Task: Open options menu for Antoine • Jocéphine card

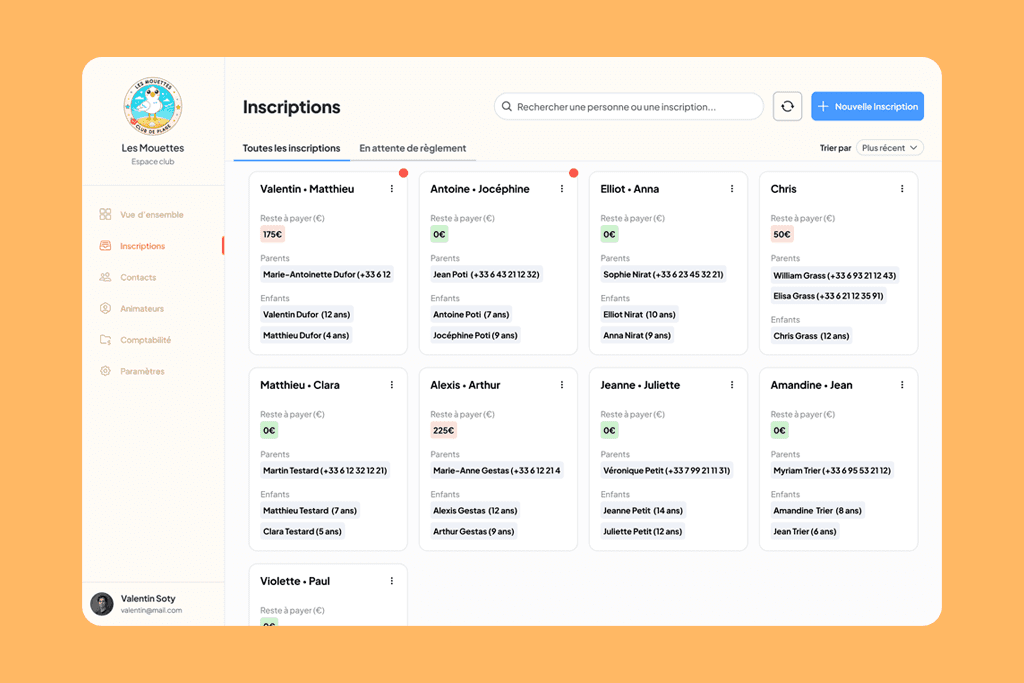Action: pyautogui.click(x=562, y=189)
